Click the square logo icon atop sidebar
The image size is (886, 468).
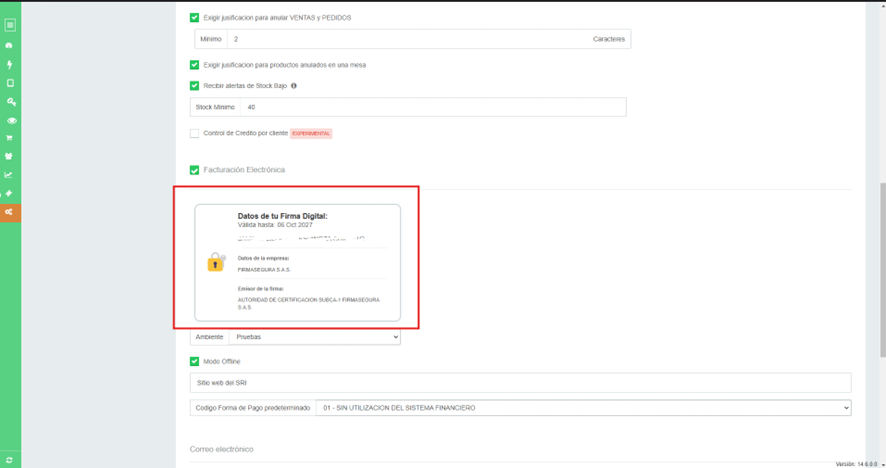[x=10, y=25]
